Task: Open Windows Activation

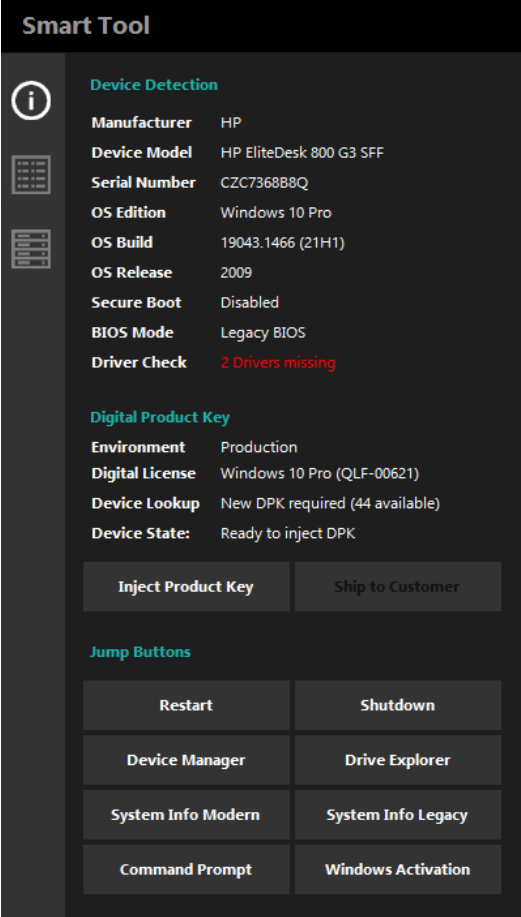Action: (398, 870)
